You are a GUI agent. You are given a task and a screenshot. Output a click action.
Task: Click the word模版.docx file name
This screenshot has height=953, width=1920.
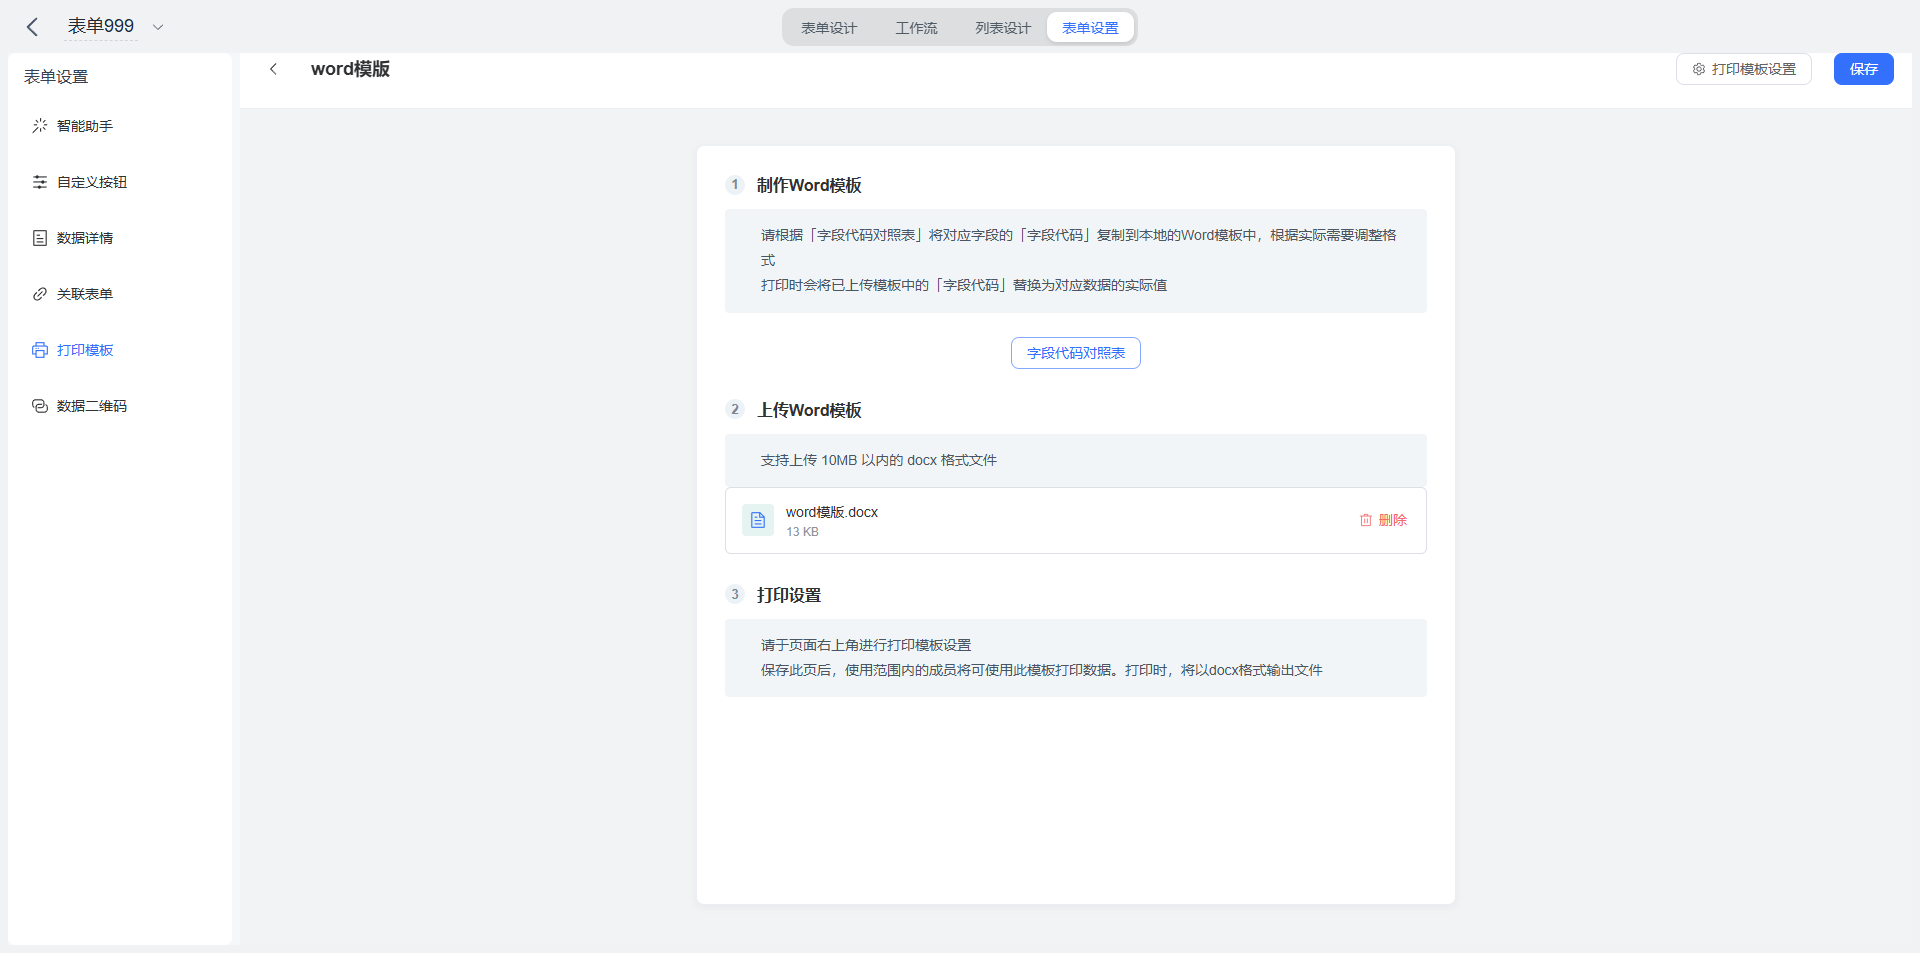(x=832, y=512)
